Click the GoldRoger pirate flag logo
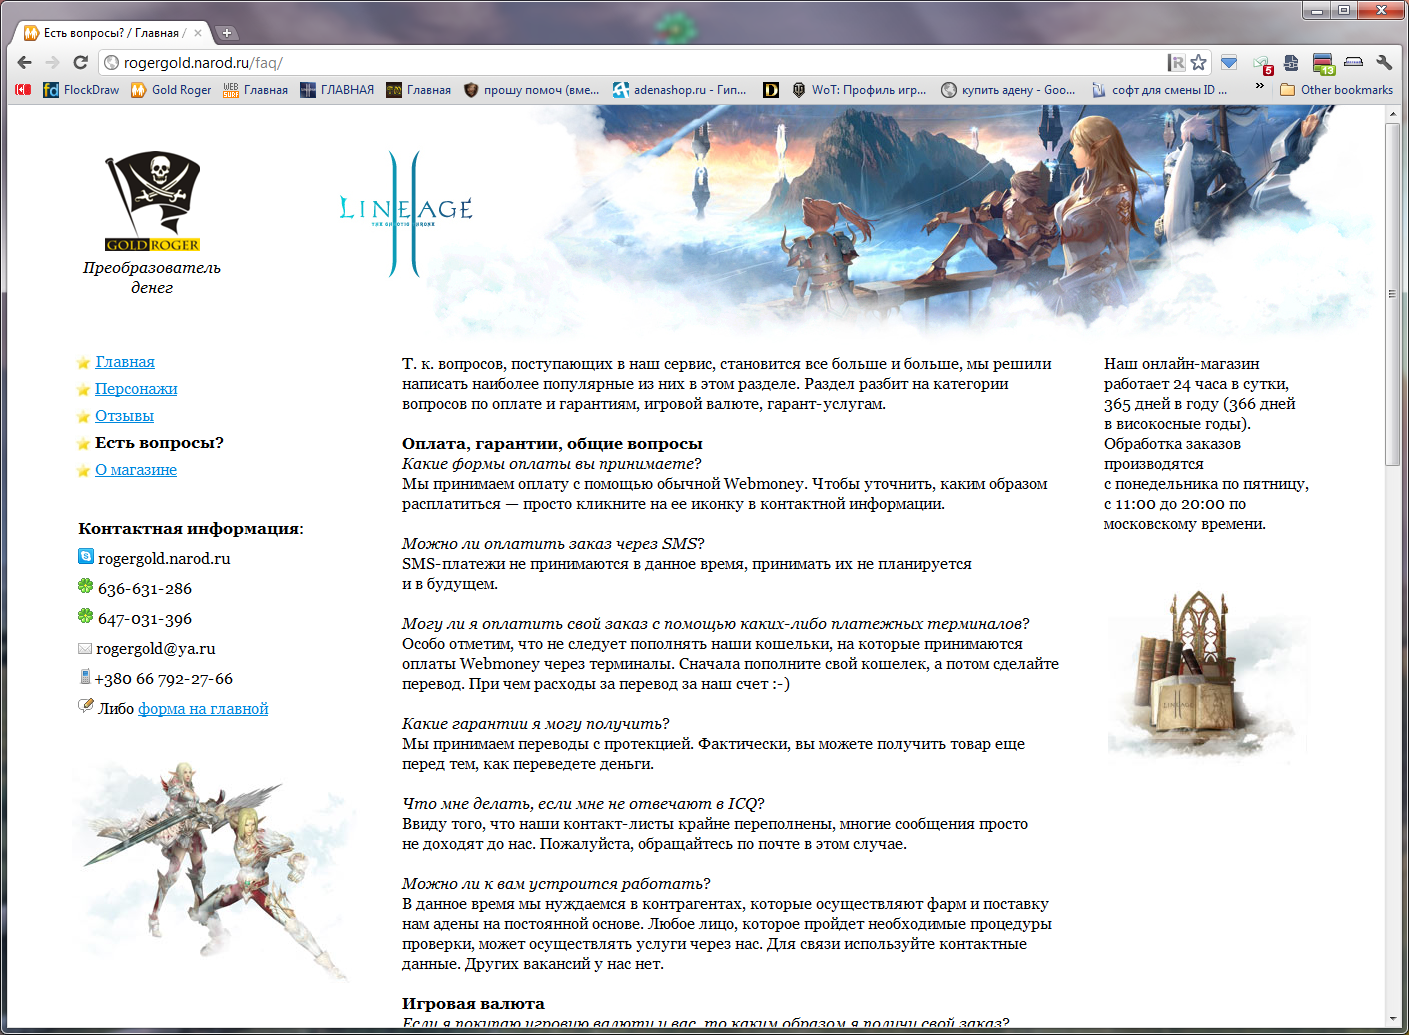This screenshot has height=1035, width=1409. (153, 201)
